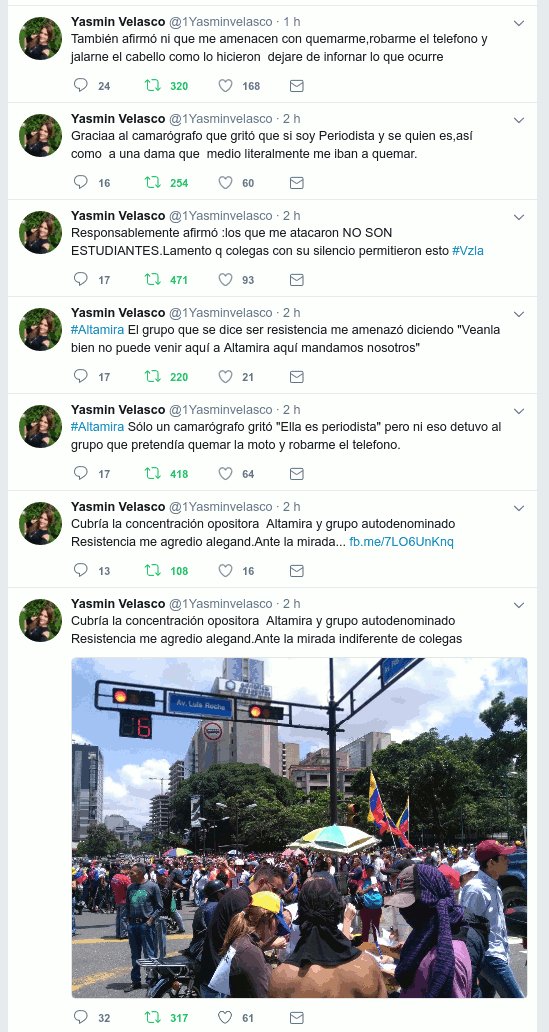Reply to the tweet with 24 comments
The width and height of the screenshot is (549, 1032).
coord(81,86)
